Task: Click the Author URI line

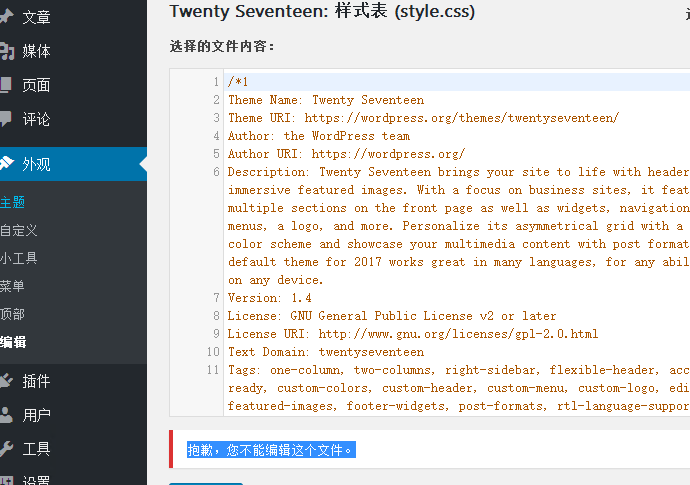Action: [346, 154]
